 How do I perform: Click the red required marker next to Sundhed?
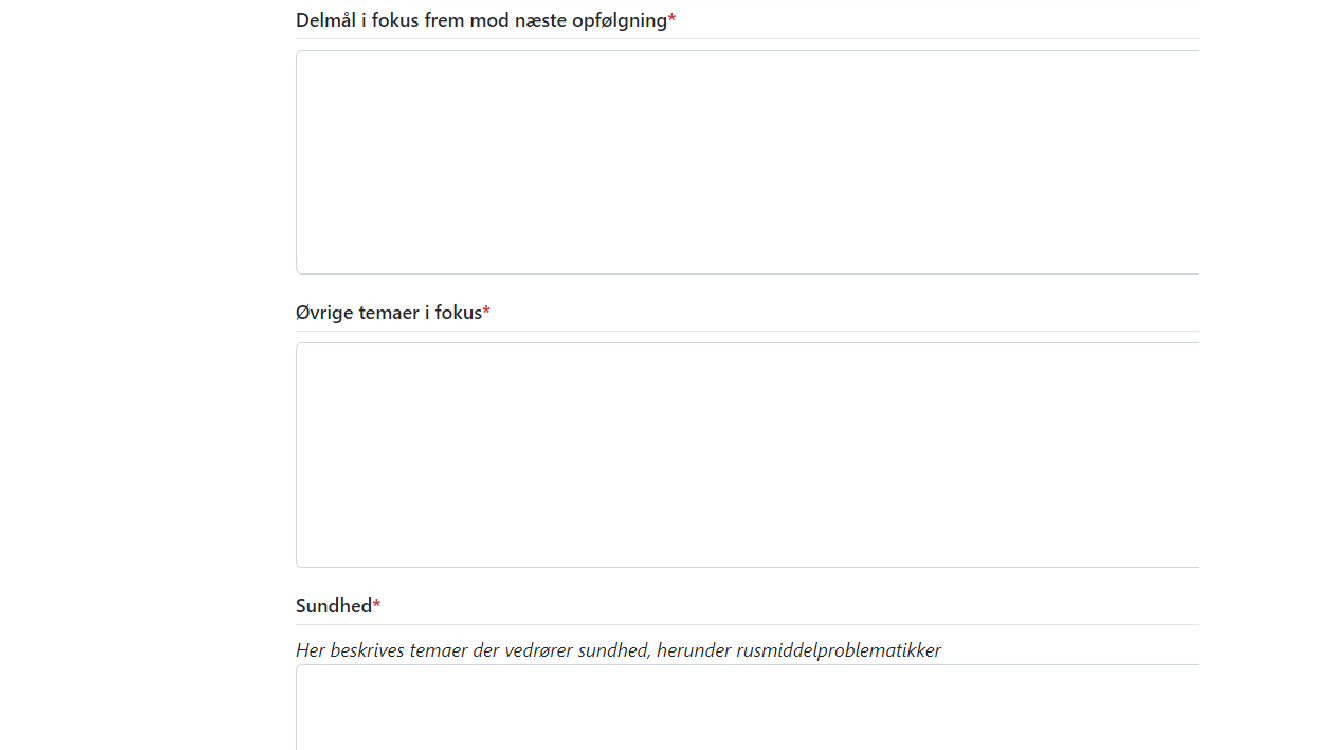[377, 604]
